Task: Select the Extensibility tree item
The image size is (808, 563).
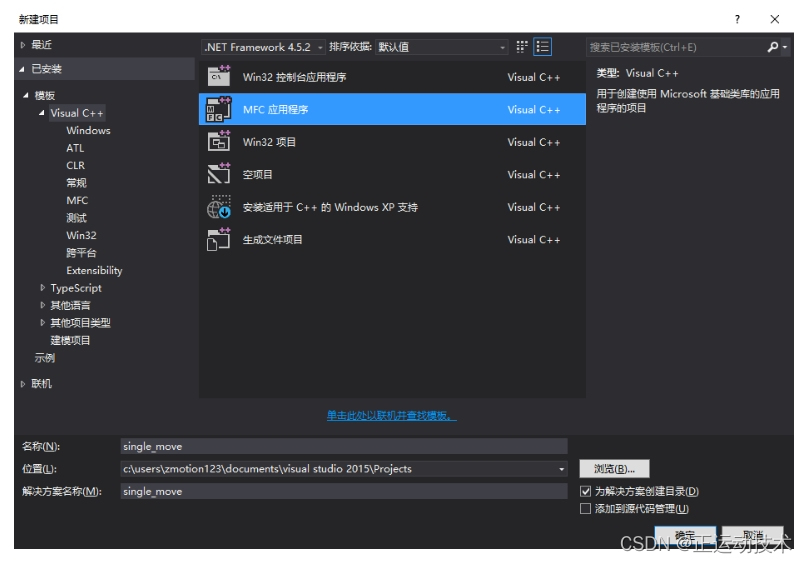Action: point(94,270)
